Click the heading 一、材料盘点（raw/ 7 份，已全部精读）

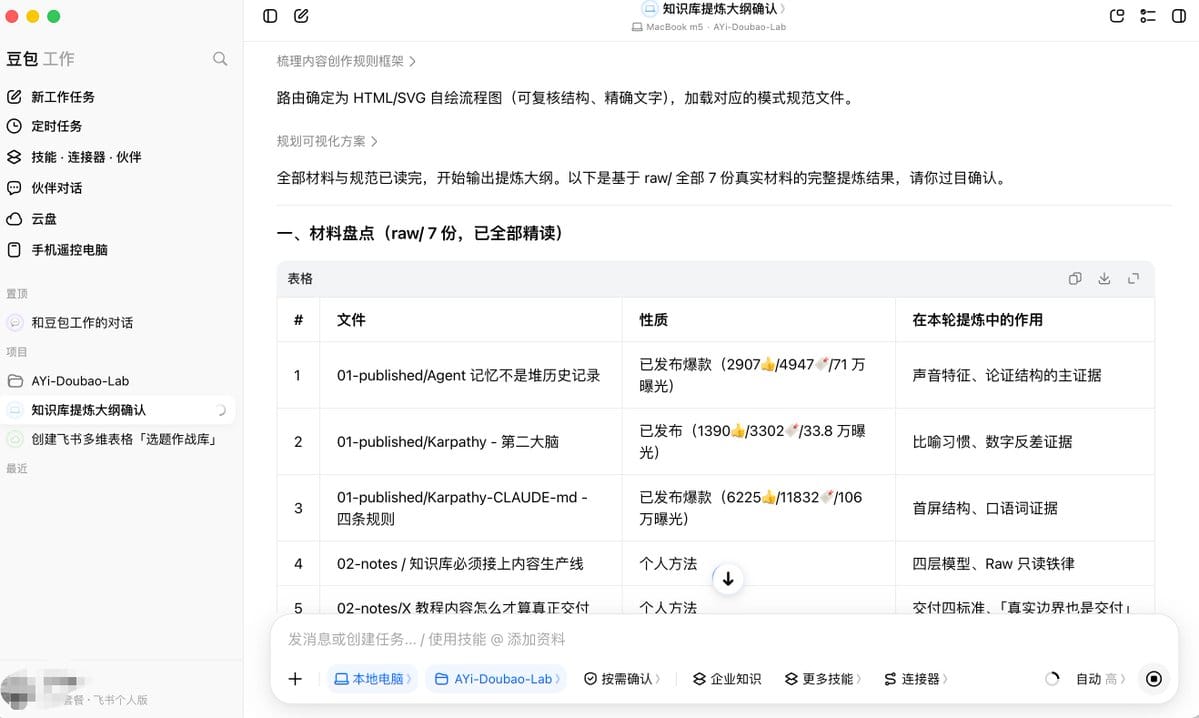coord(424,233)
